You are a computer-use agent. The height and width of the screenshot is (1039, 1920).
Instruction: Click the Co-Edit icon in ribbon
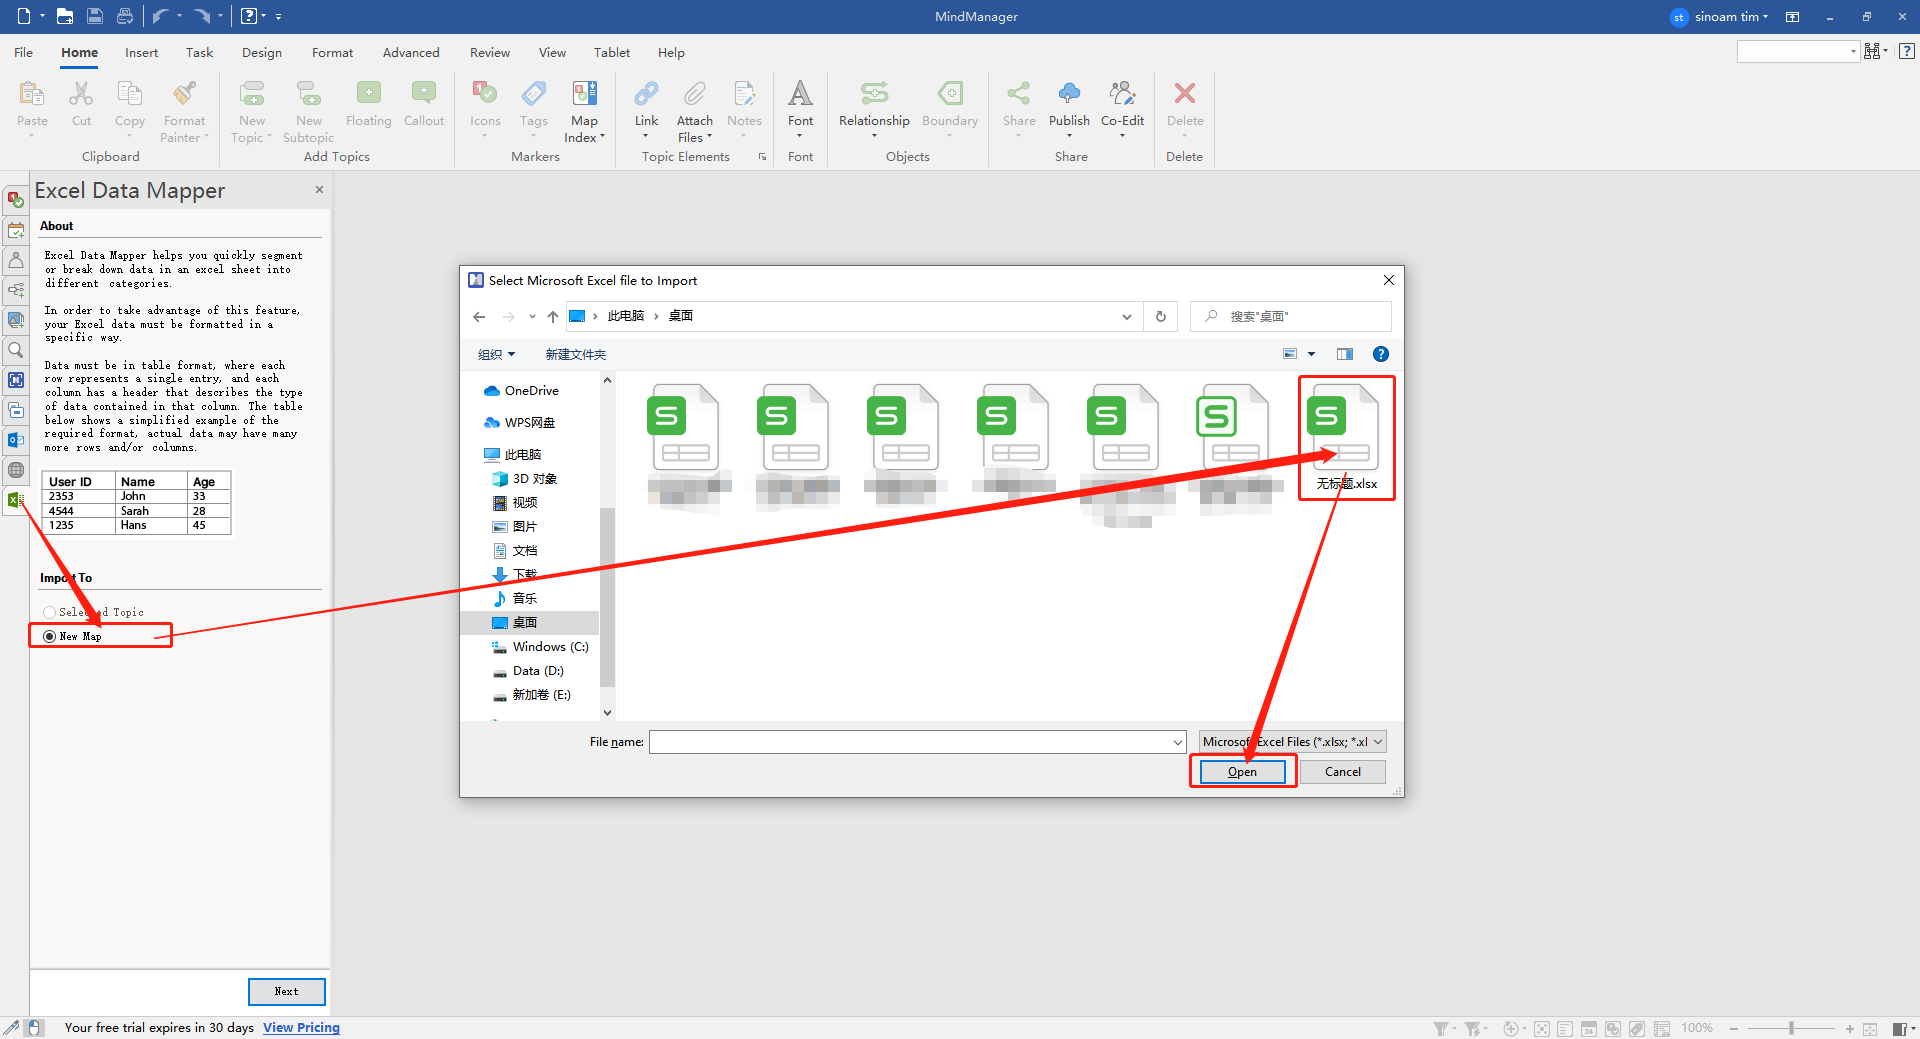pyautogui.click(x=1122, y=105)
